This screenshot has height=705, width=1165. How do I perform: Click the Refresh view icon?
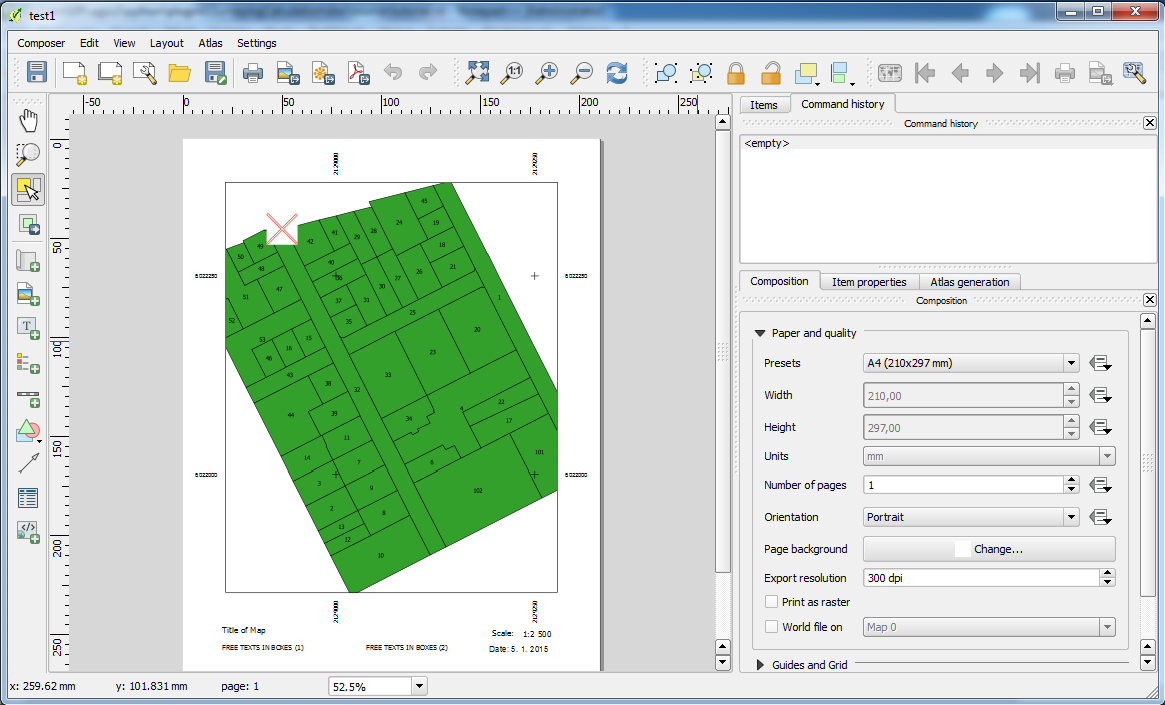point(617,72)
